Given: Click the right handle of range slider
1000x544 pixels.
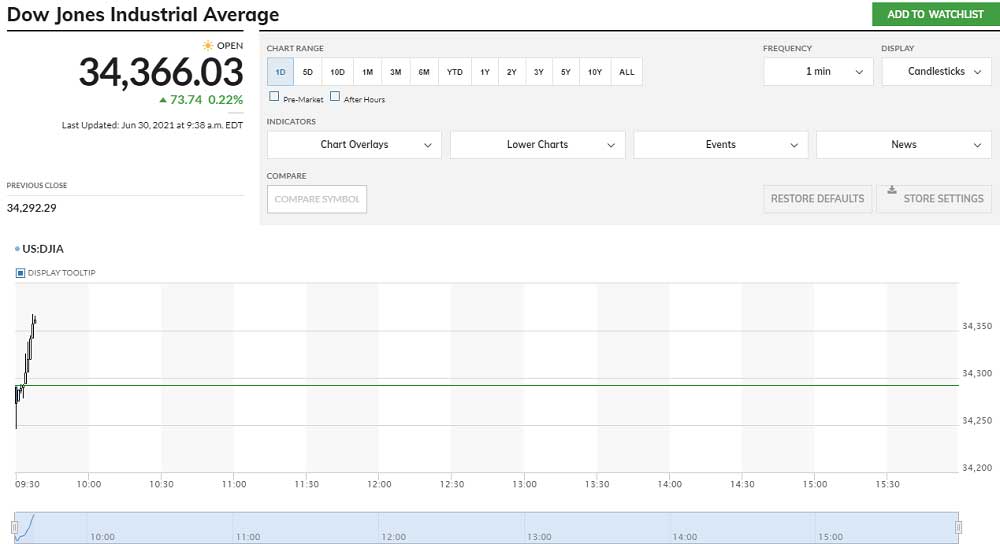Looking at the screenshot, I should coord(958,527).
